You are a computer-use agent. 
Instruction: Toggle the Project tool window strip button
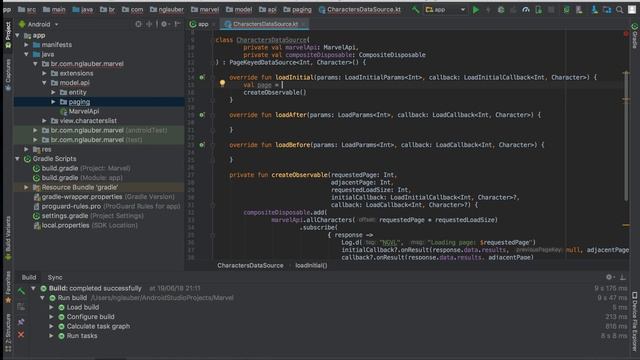[8, 35]
